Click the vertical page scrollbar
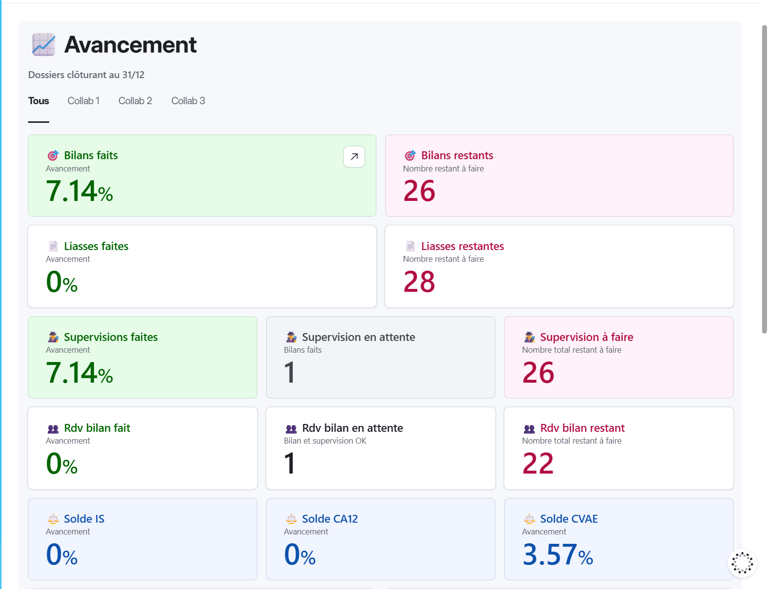This screenshot has height=589, width=768. click(764, 180)
